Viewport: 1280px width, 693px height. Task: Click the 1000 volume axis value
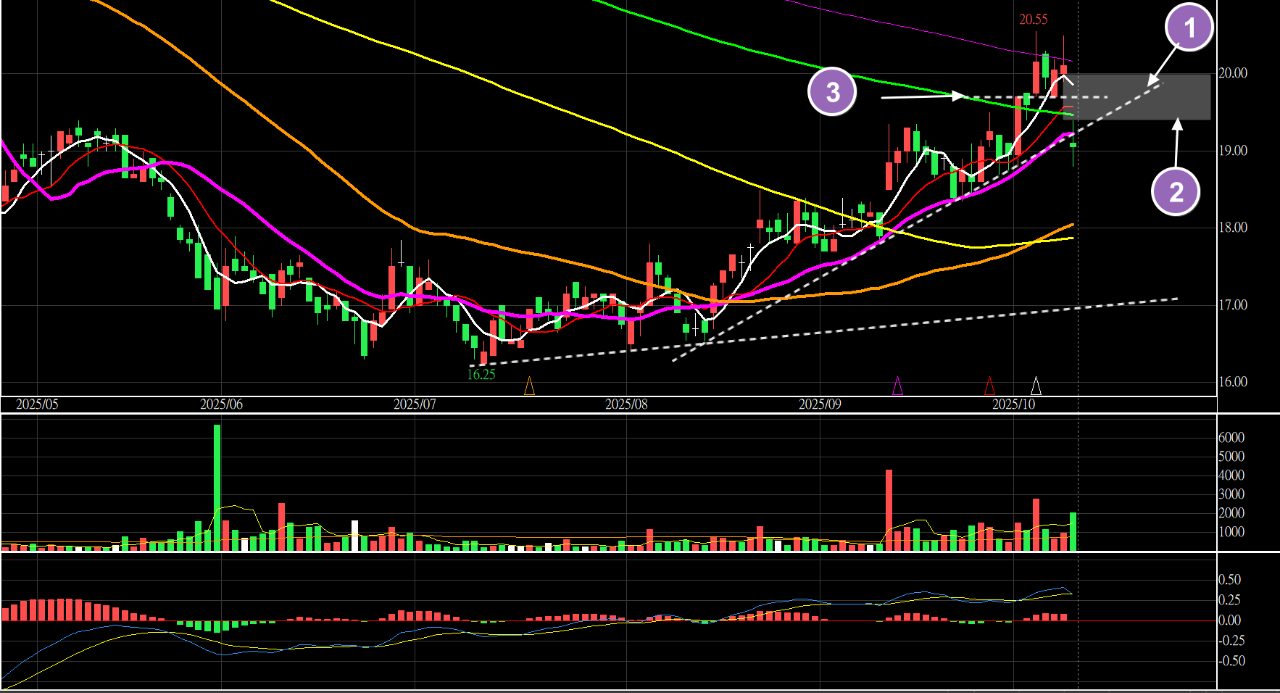(1230, 532)
